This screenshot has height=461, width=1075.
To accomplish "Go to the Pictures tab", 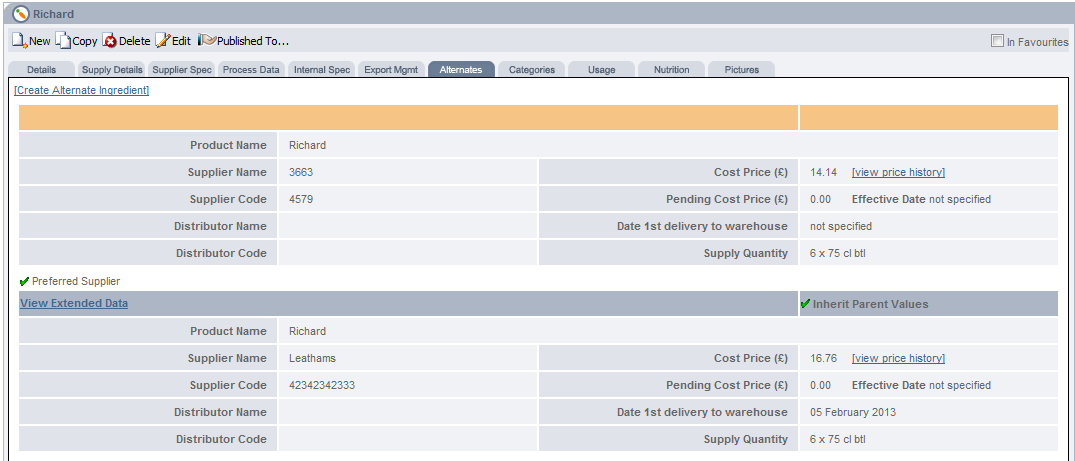I will pos(741,70).
